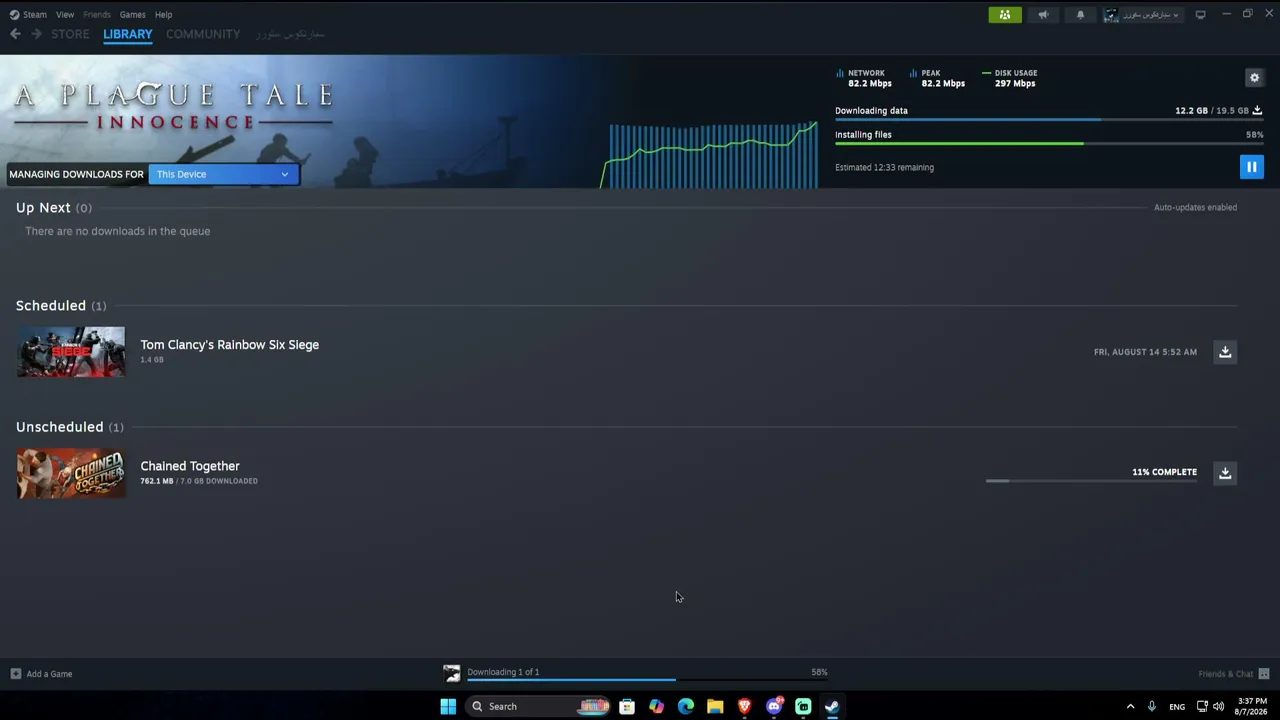1280x720 pixels.
Task: Click "Estimated 12:33 remaining" text
Action: [884, 167]
